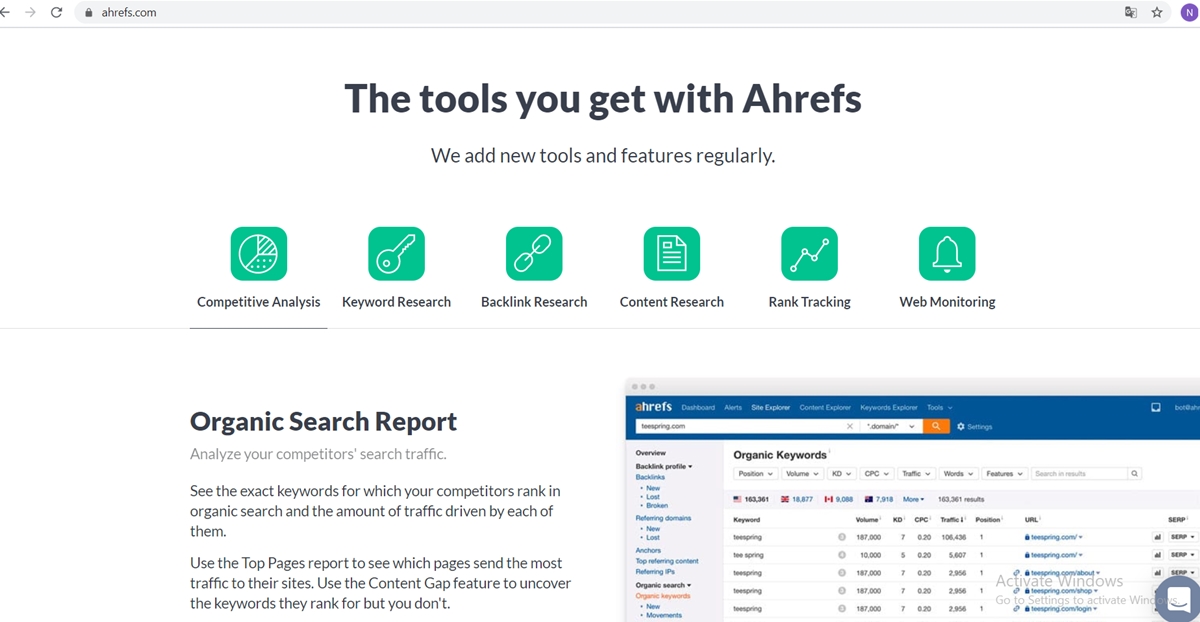This screenshot has height=622, width=1200.
Task: Open the chat support widget
Action: pos(1179,598)
